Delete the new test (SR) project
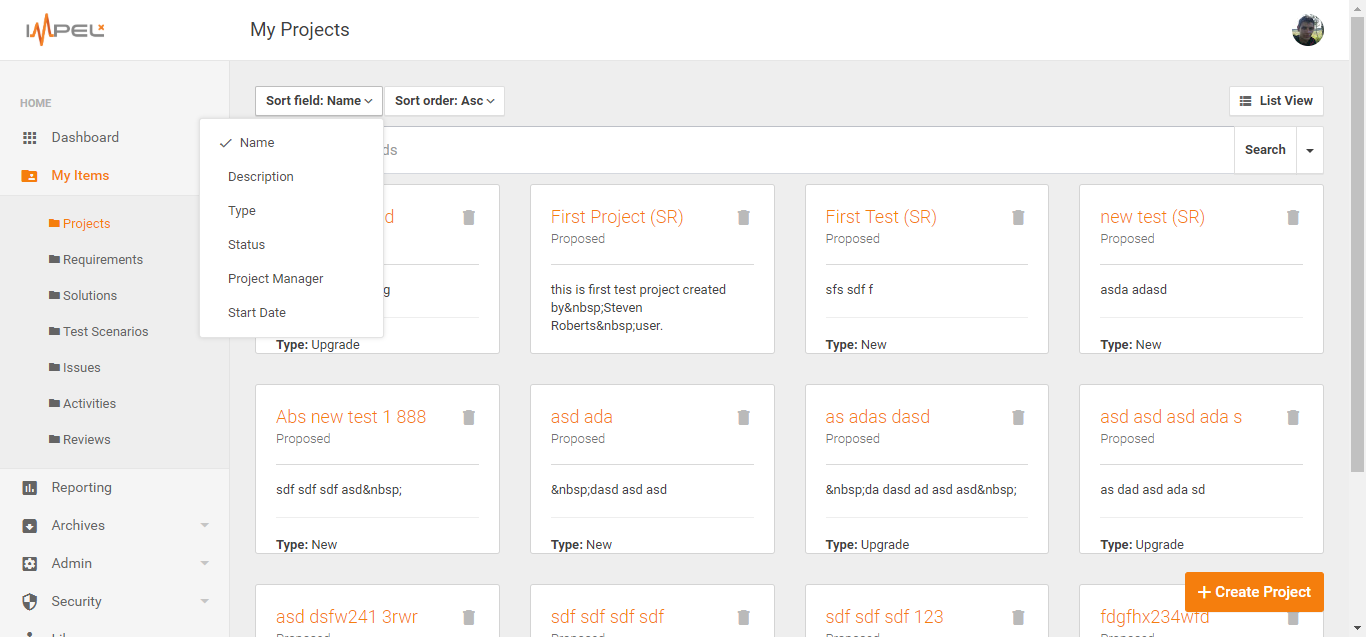The height and width of the screenshot is (637, 1366). (x=1292, y=217)
